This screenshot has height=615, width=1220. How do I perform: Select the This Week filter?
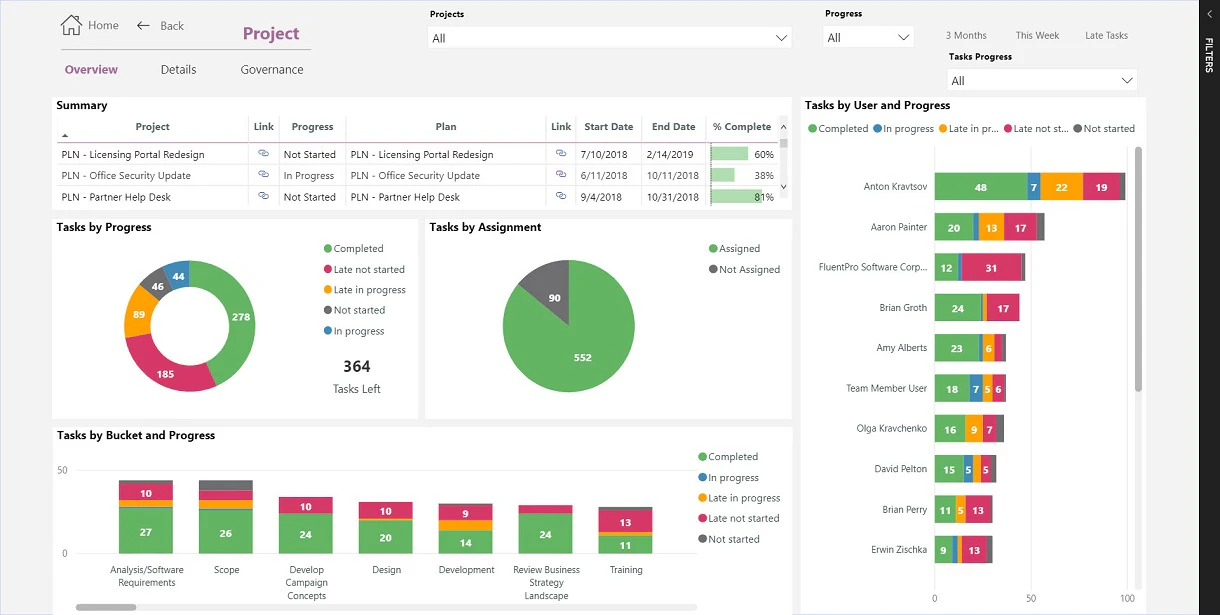coord(1037,35)
